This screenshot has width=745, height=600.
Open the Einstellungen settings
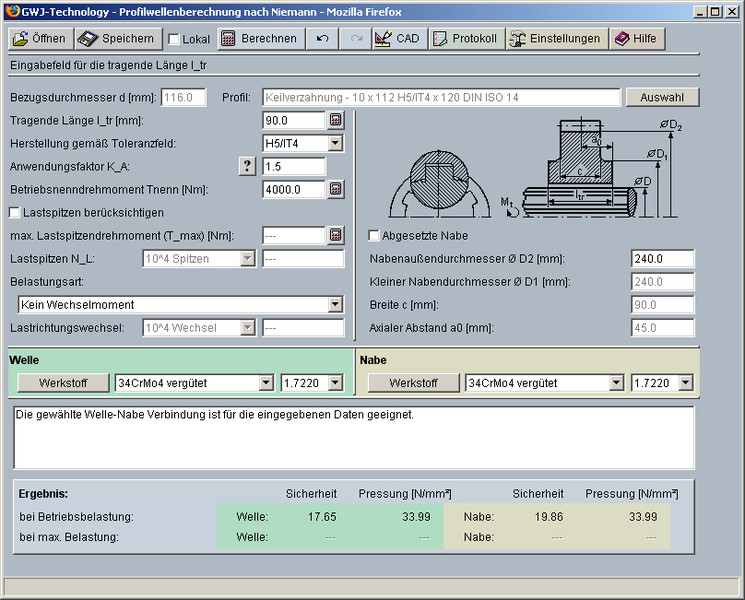coord(555,39)
